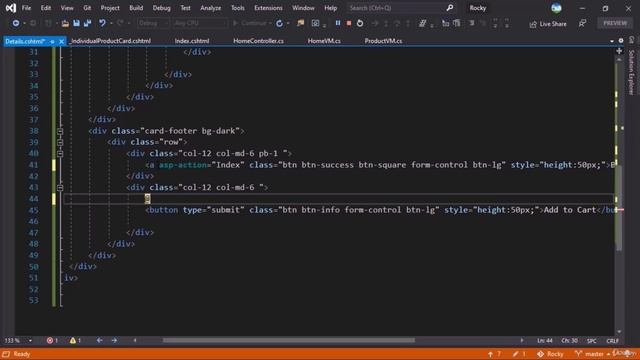640x360 pixels.
Task: Open the Tools menu
Action: [238, 8]
